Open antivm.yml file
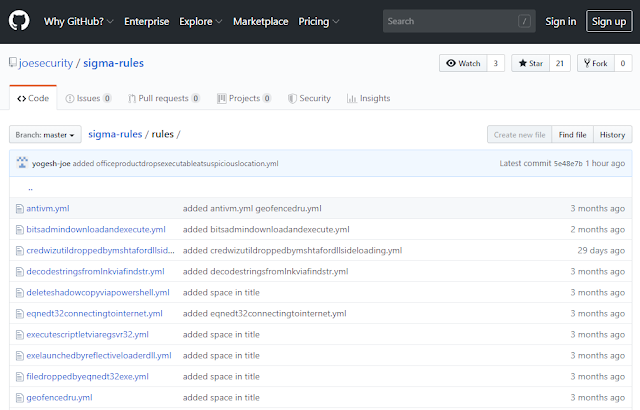Viewport: 640px width, 410px height. 48,208
